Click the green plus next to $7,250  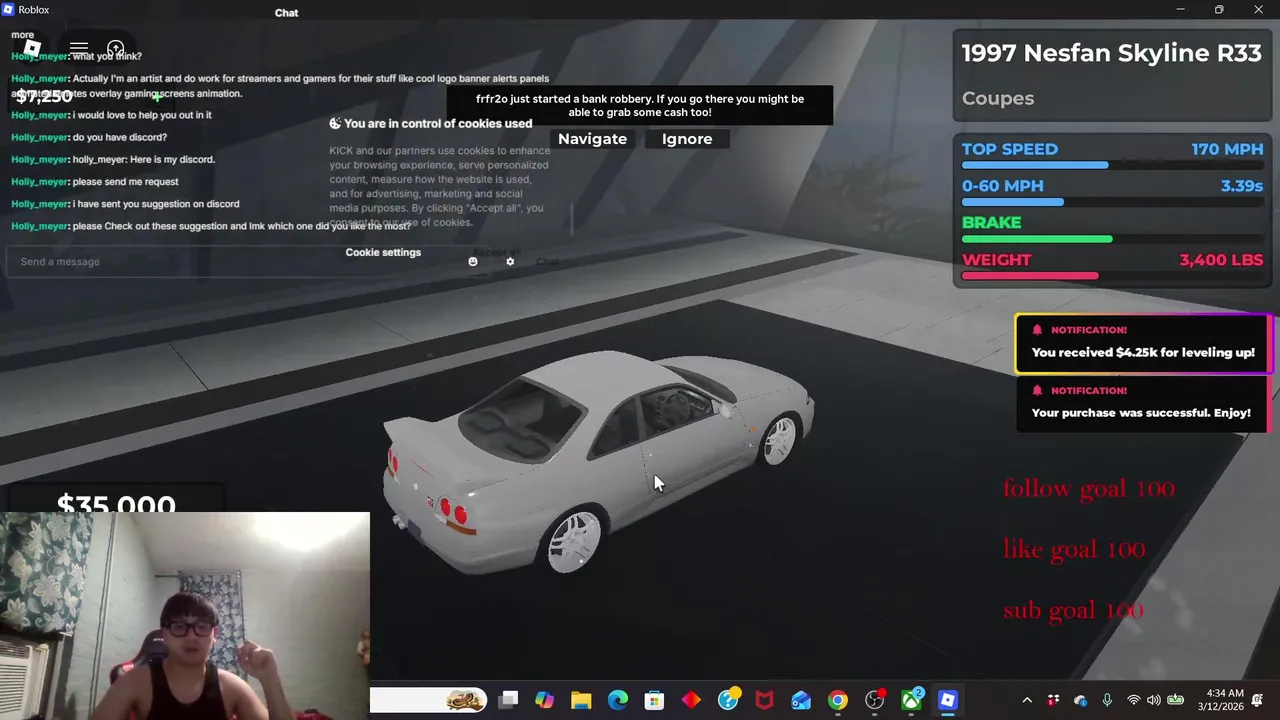click(x=156, y=96)
